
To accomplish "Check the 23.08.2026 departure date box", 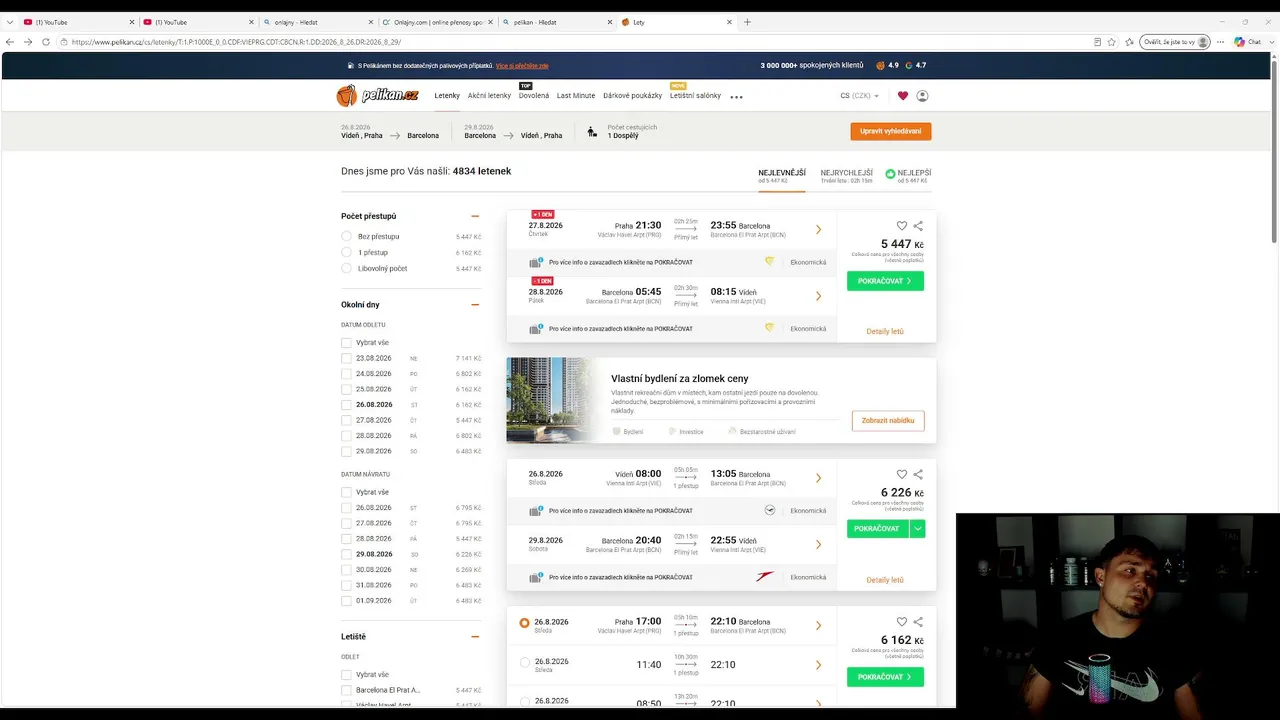I will click(x=346, y=358).
